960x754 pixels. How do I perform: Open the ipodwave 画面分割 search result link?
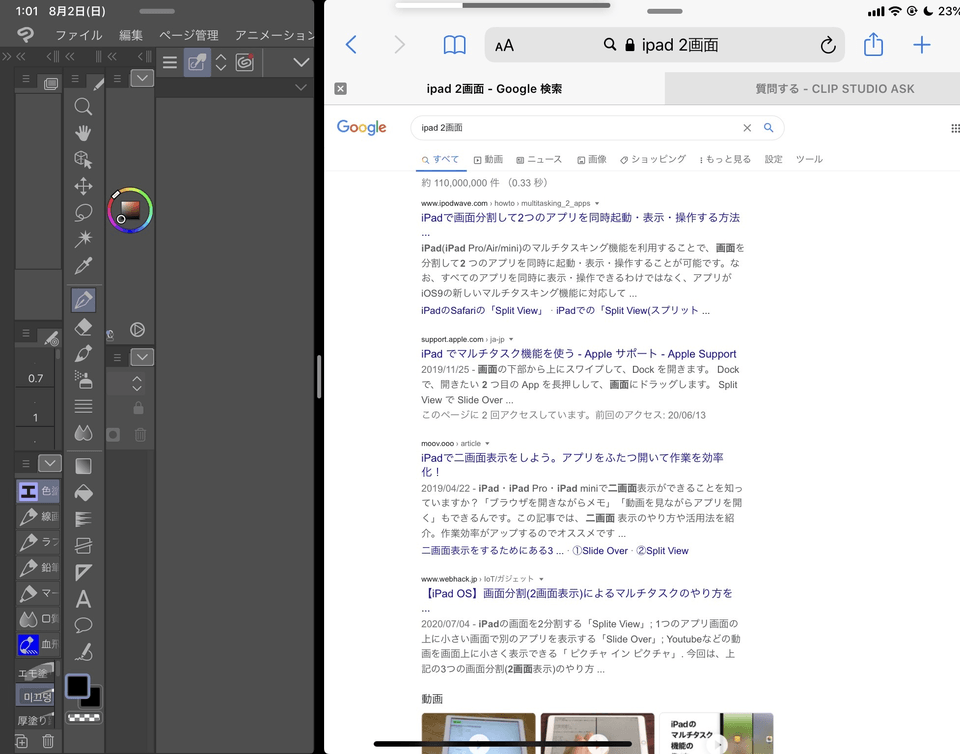click(580, 218)
